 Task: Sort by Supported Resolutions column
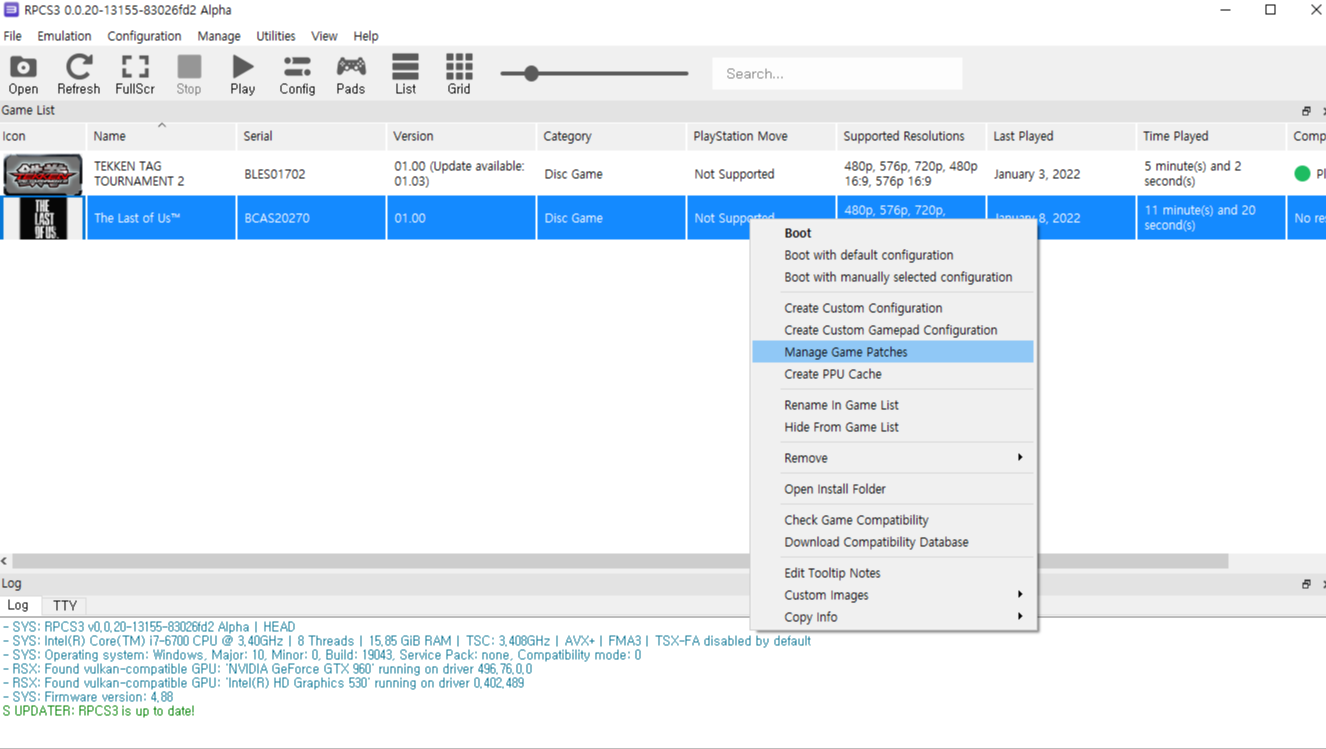coord(911,136)
